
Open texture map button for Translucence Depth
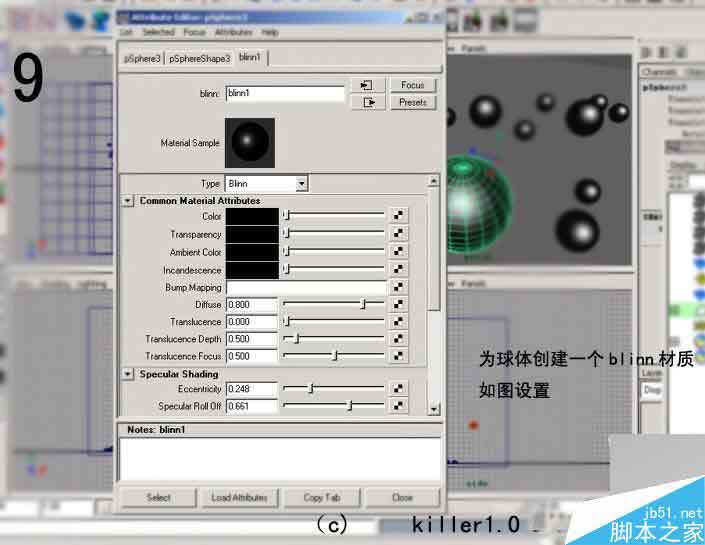(x=398, y=339)
